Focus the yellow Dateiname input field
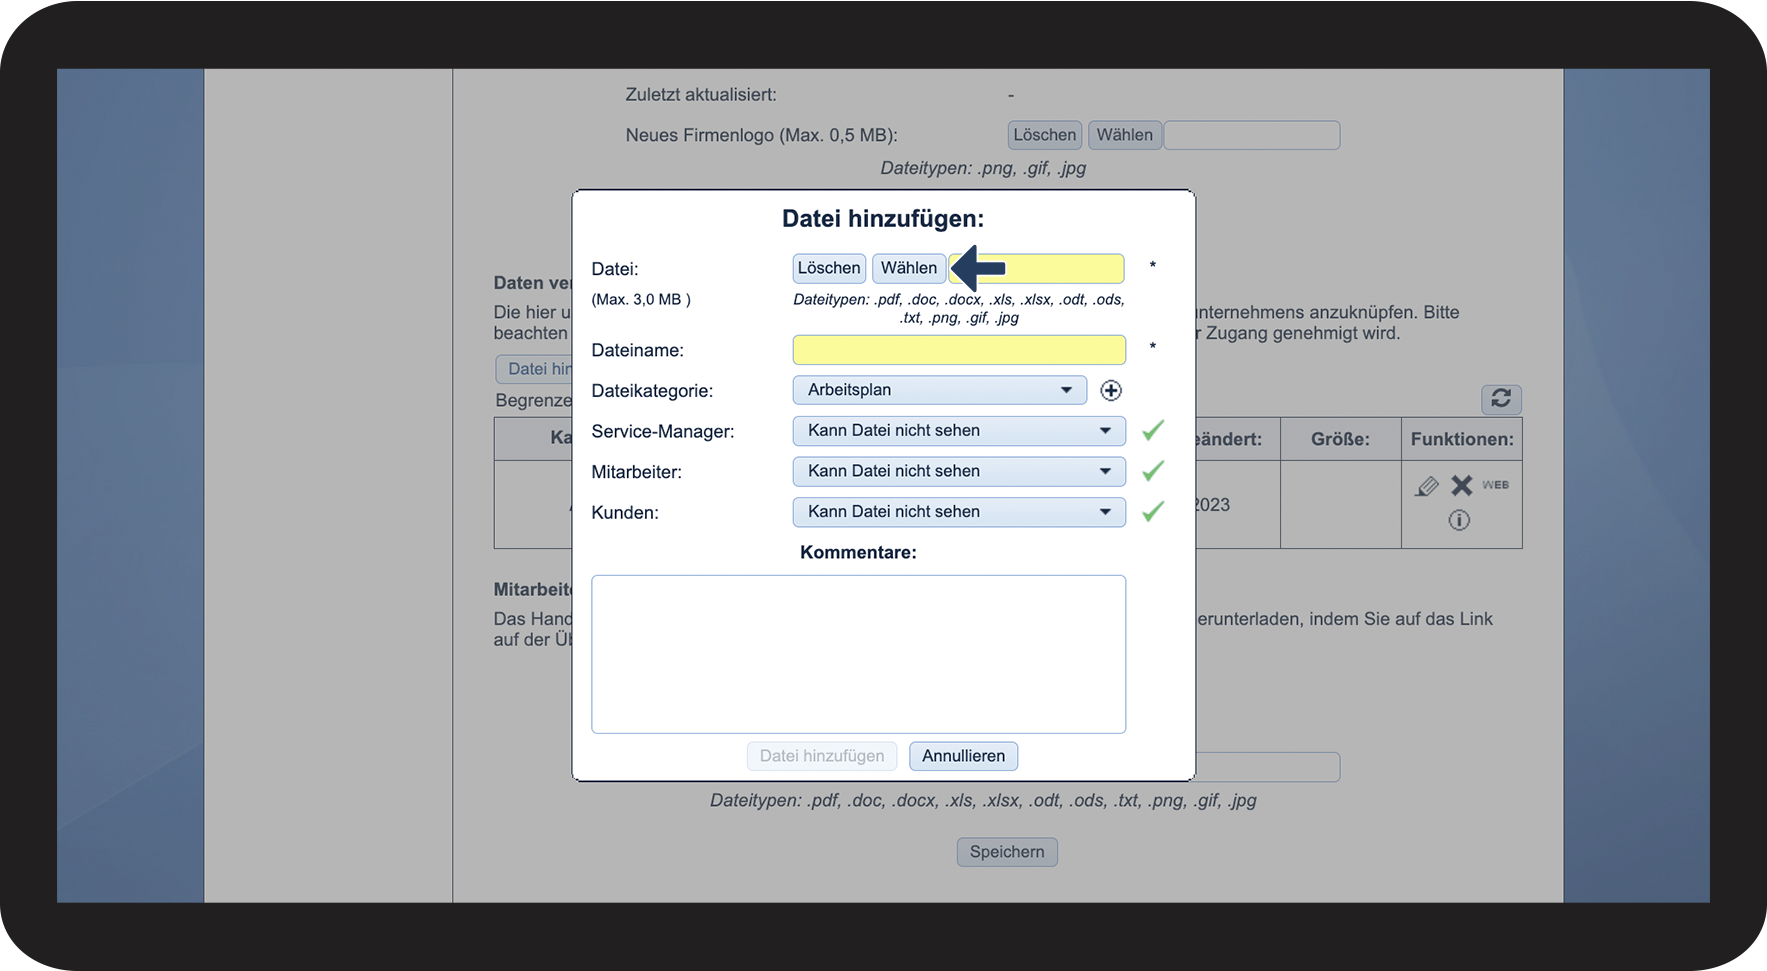The height and width of the screenshot is (971, 1767). 958,350
